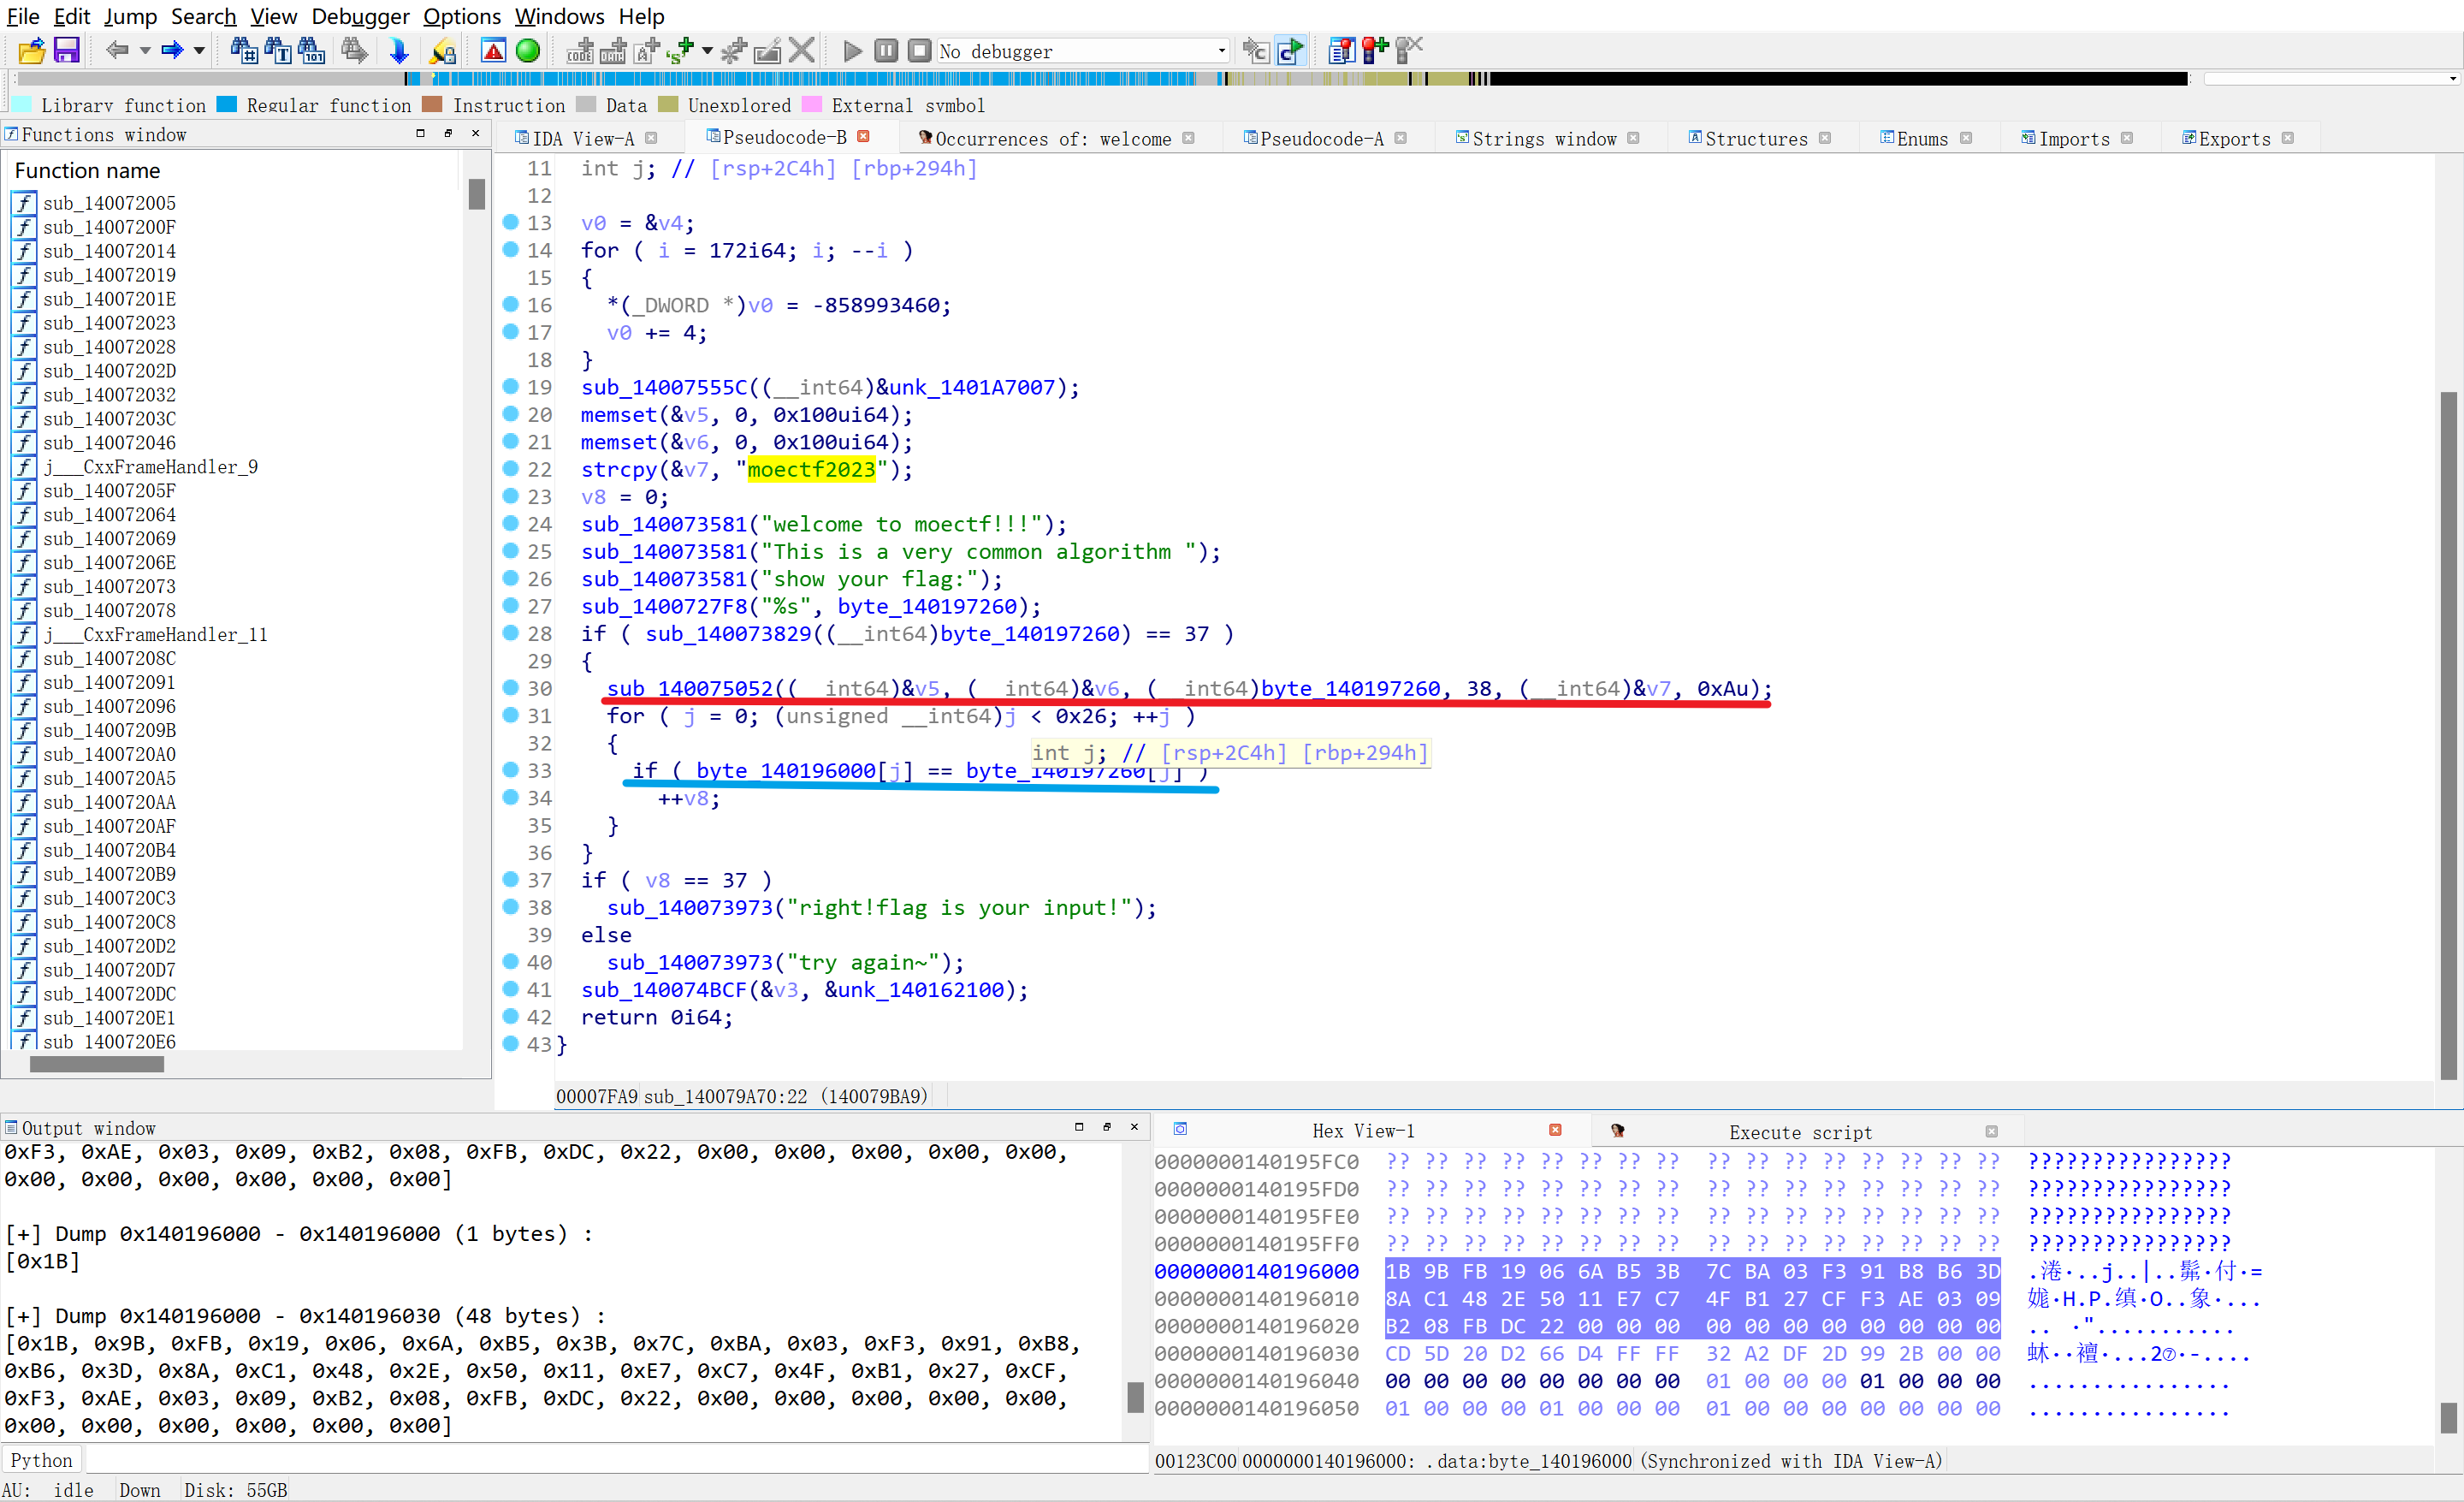The width and height of the screenshot is (2464, 1502).
Task: Click the red warning triangle icon
Action: (x=493, y=50)
